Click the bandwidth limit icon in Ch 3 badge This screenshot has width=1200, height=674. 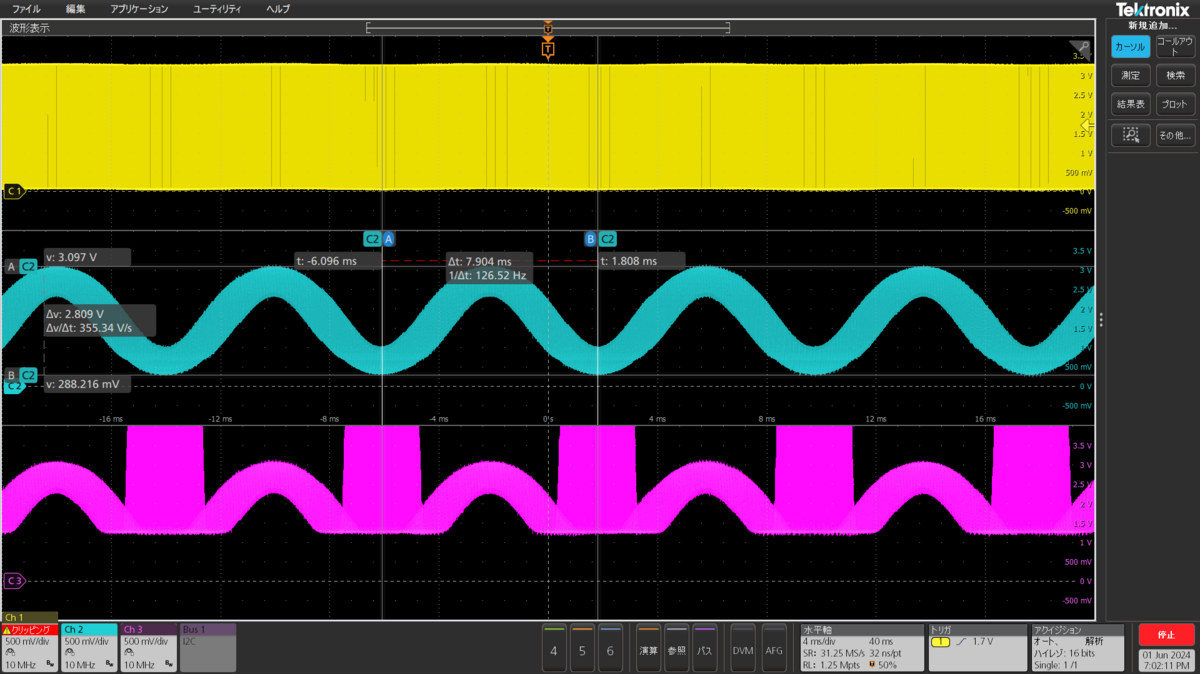pos(169,664)
